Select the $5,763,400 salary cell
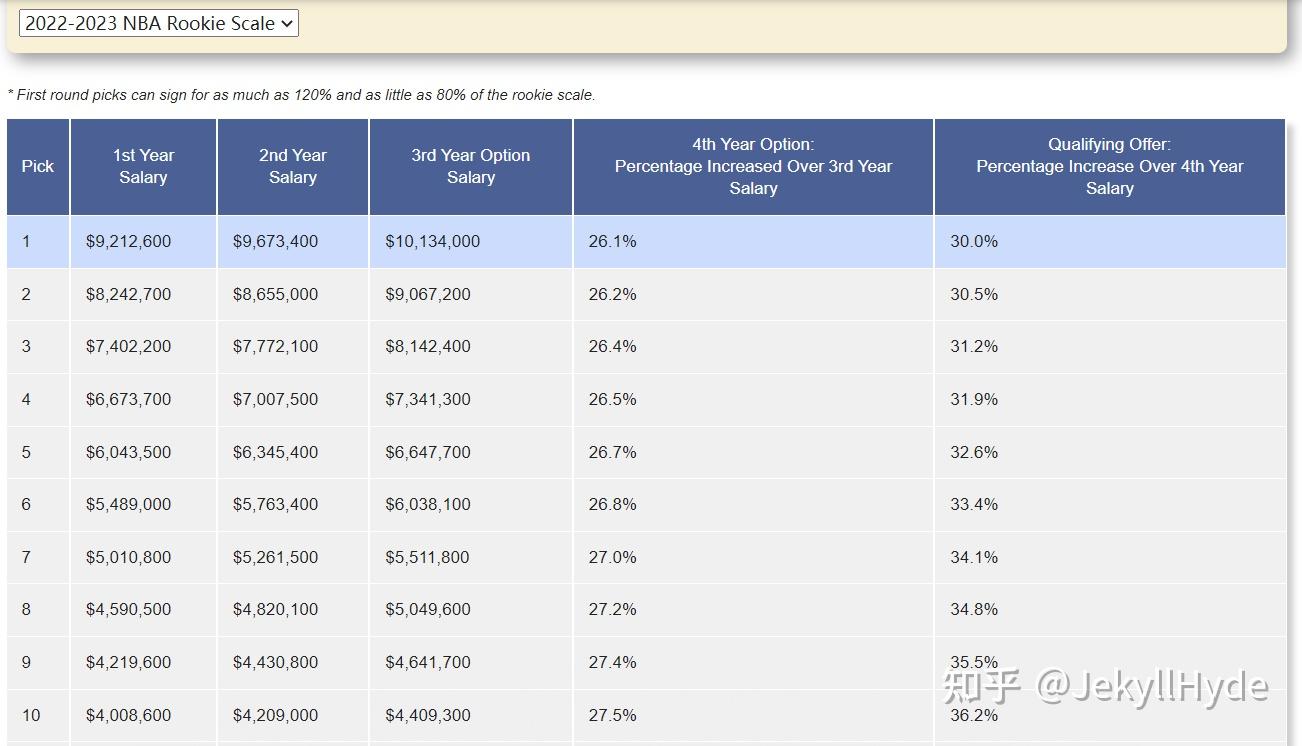This screenshot has height=746, width=1302. pyautogui.click(x=293, y=504)
